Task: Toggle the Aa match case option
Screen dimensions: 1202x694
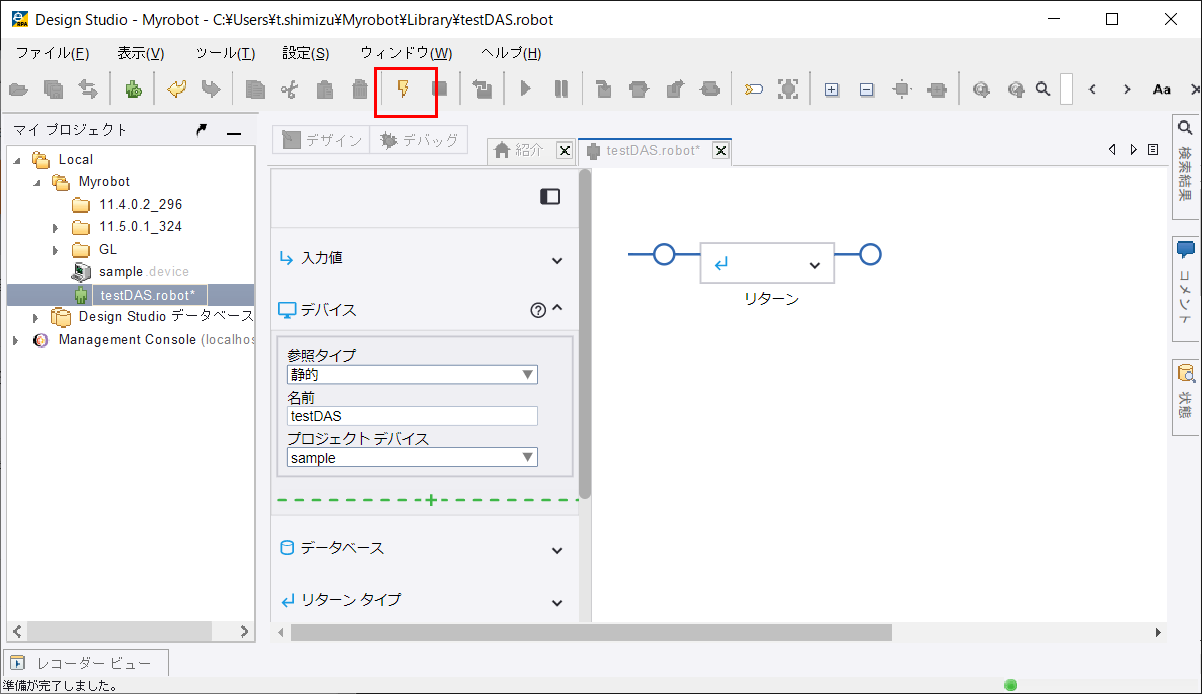Action: (1162, 89)
